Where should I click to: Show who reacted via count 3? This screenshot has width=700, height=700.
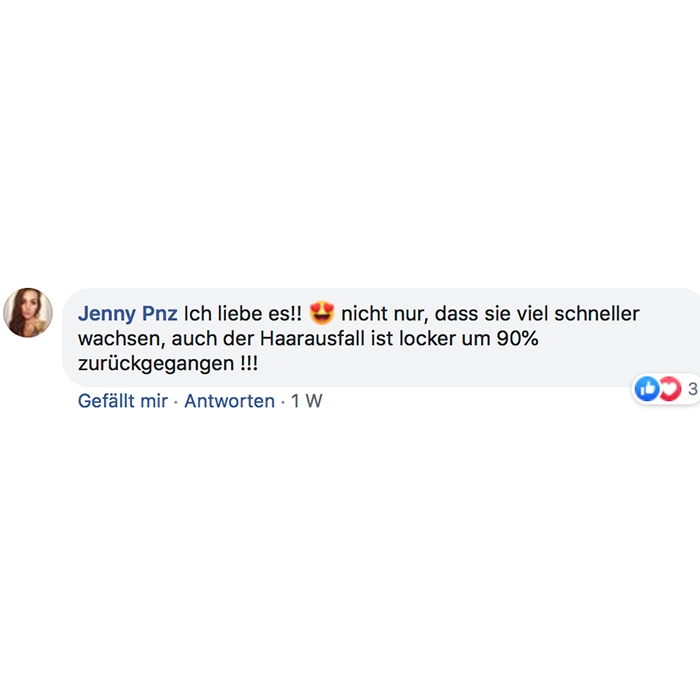point(692,388)
